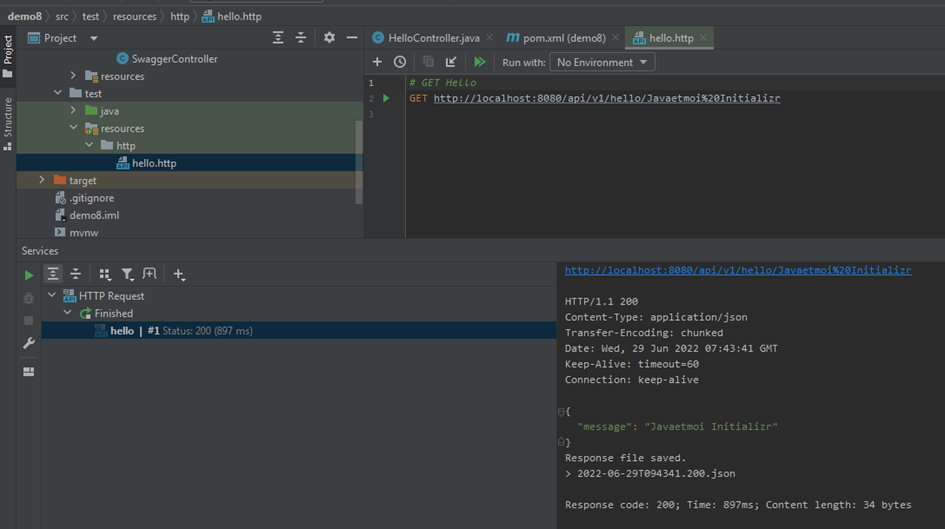Screen dimensions: 945x529
Task: Add a new HTTP request with plus icon
Action: [377, 62]
